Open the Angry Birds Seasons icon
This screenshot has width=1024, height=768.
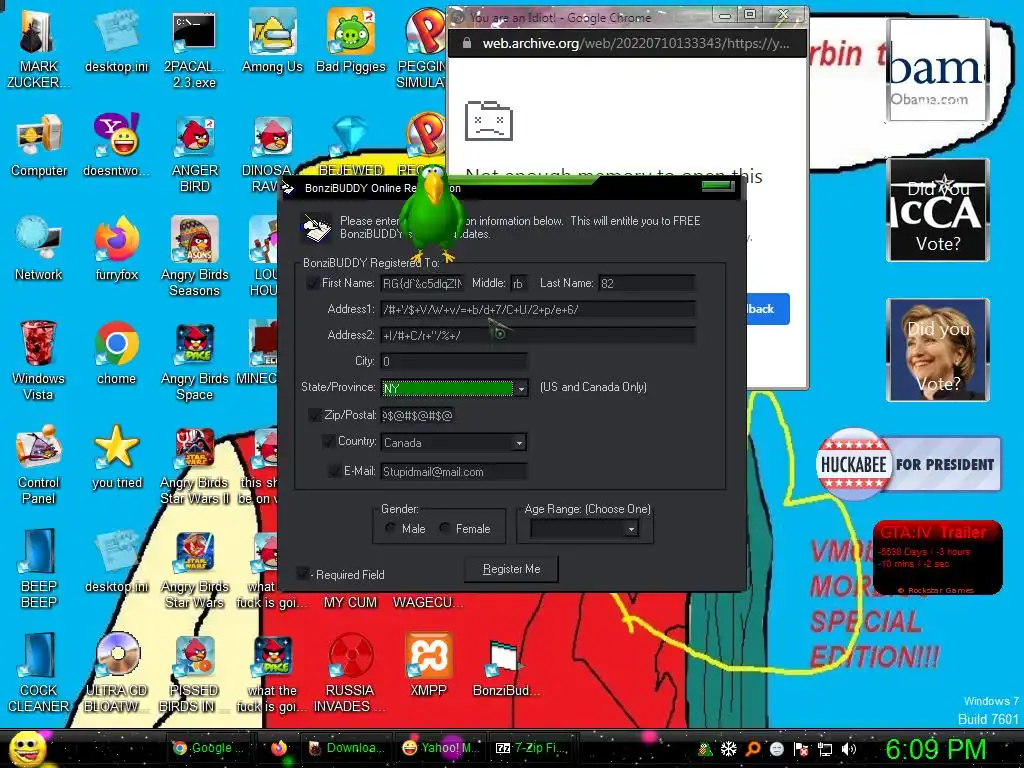click(x=194, y=257)
